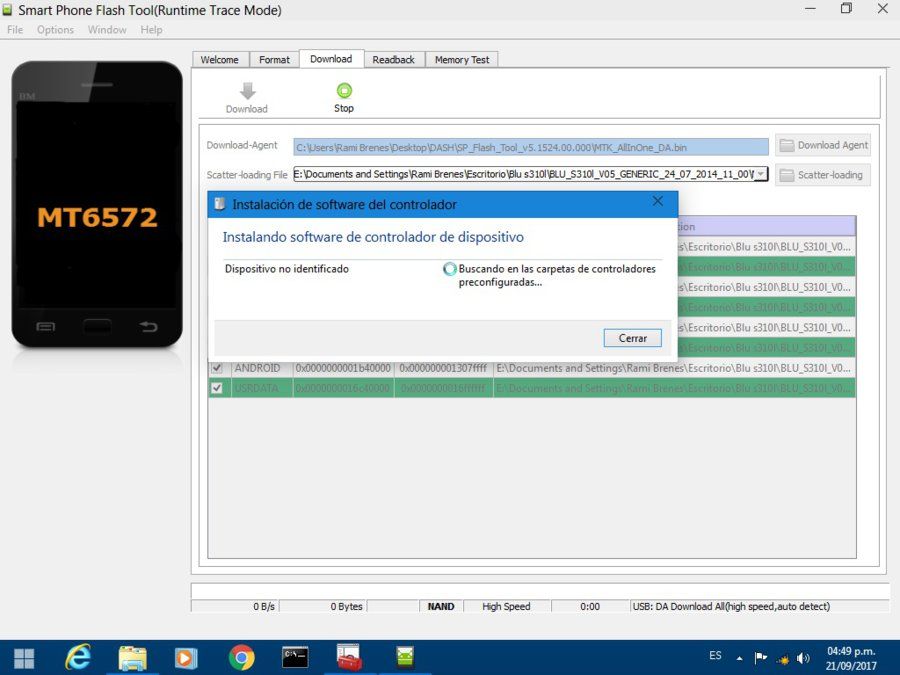Open the Help menu
900x675 pixels.
(151, 30)
